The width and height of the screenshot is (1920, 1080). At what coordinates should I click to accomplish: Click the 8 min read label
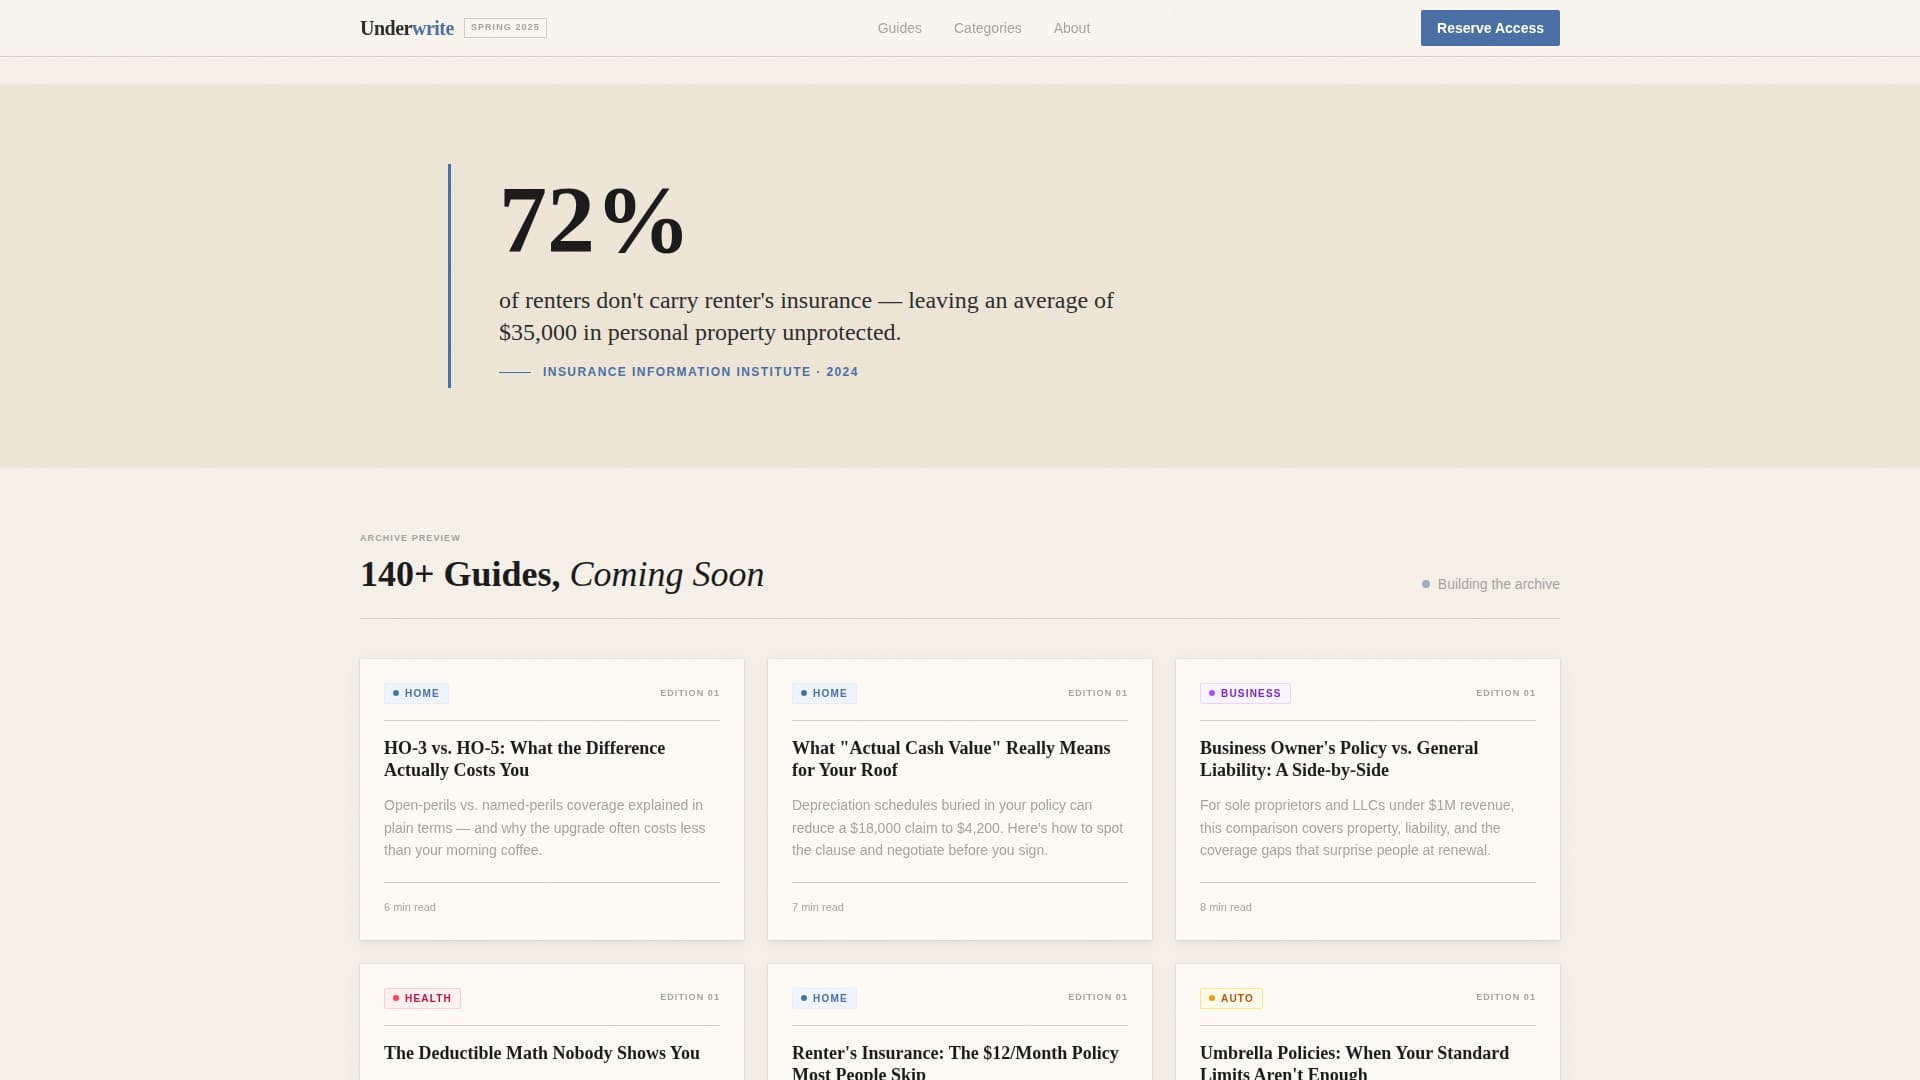(x=1226, y=907)
